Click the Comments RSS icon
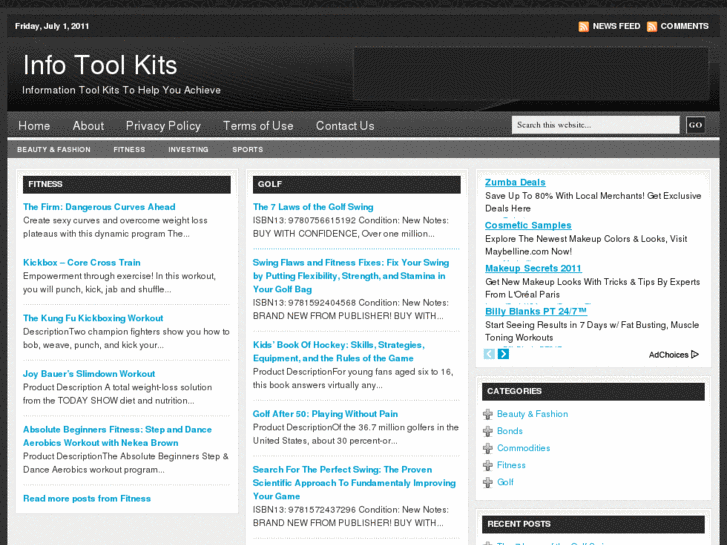727x545 pixels. click(652, 26)
